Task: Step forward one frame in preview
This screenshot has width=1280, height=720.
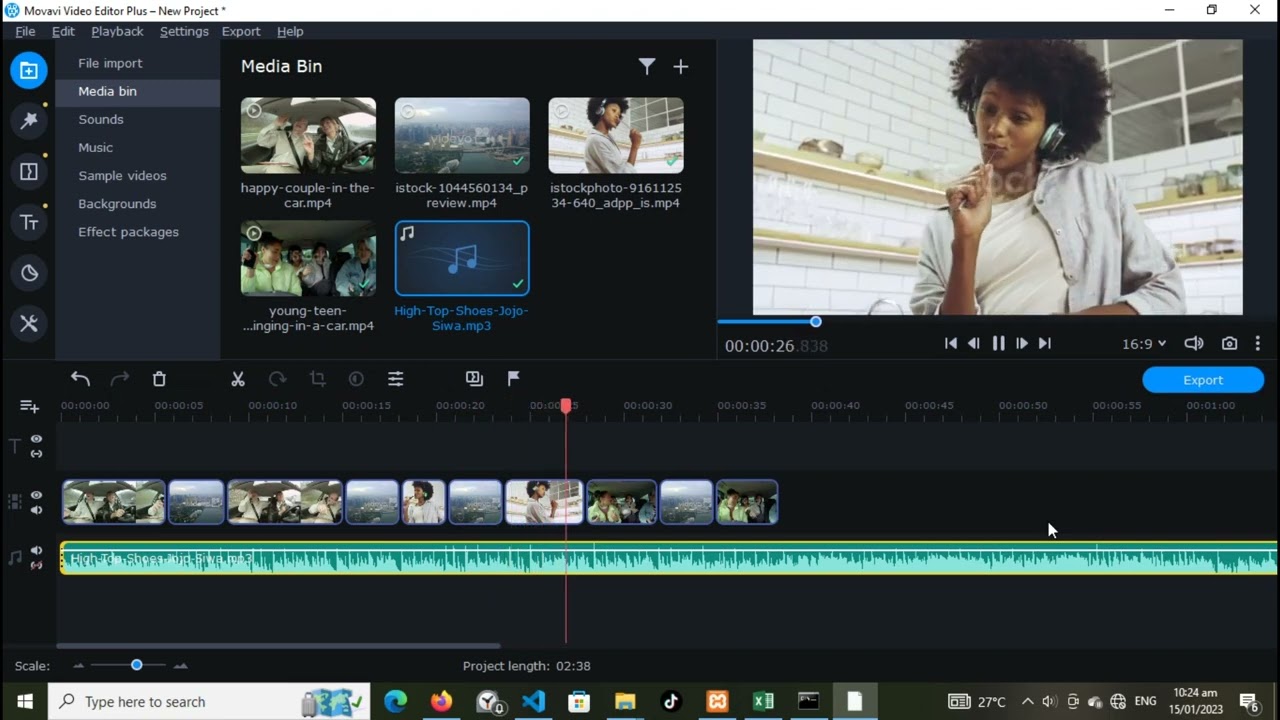Action: (x=1021, y=343)
